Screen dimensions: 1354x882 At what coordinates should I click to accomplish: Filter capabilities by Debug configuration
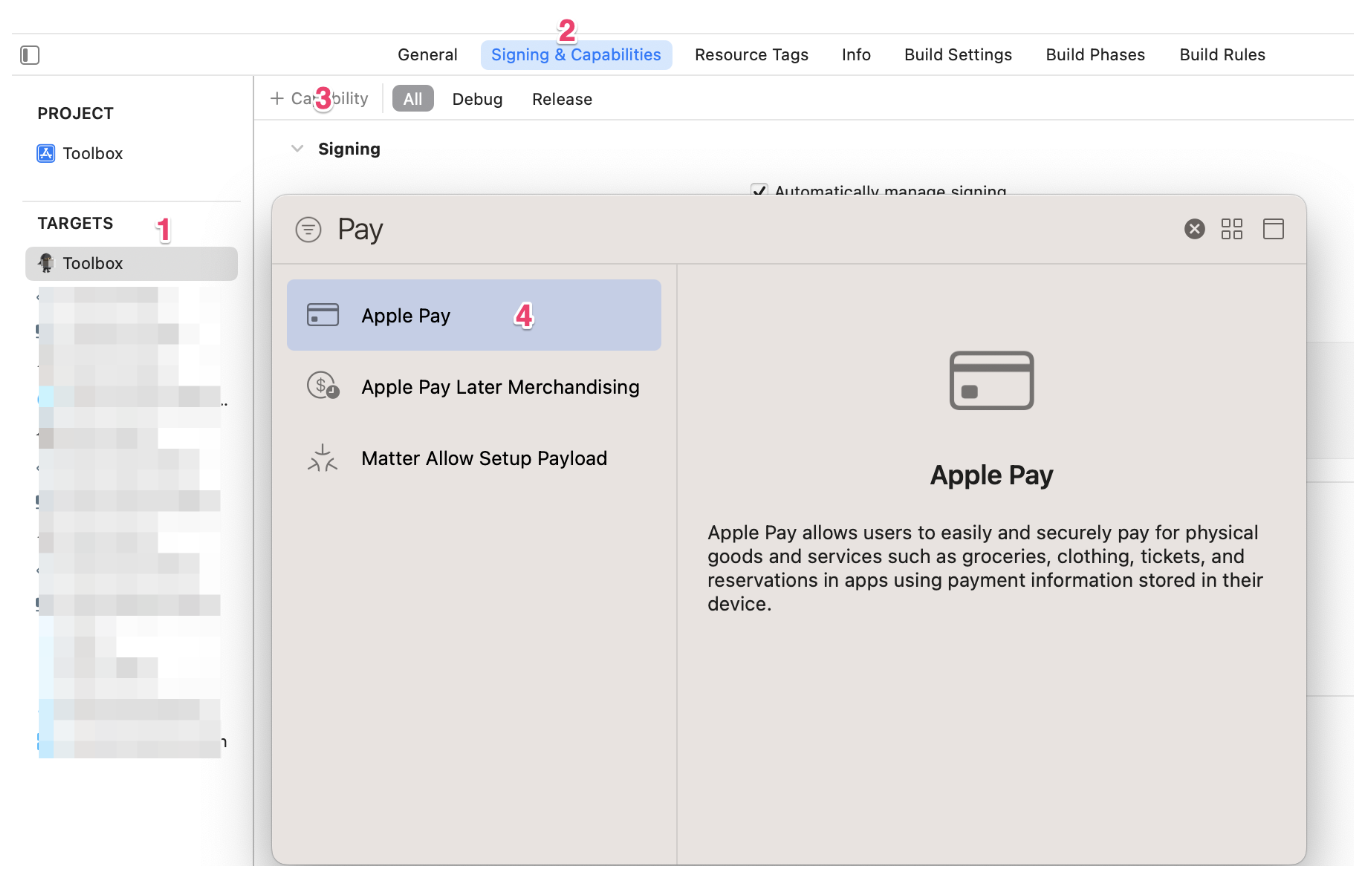point(477,99)
